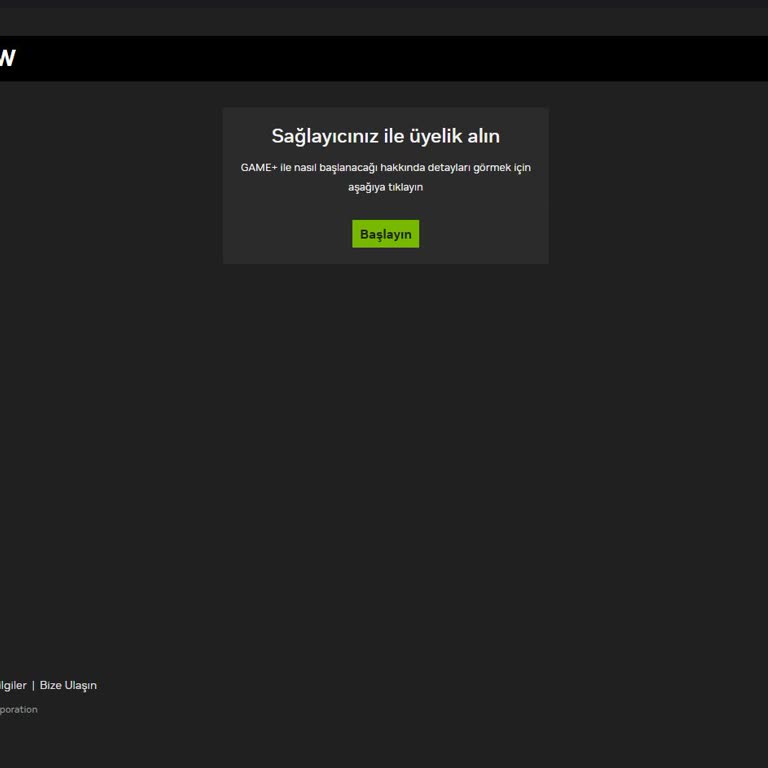Viewport: 768px width, 768px height.
Task: Open the Bize Ulaşın footer link
Action: 68,685
